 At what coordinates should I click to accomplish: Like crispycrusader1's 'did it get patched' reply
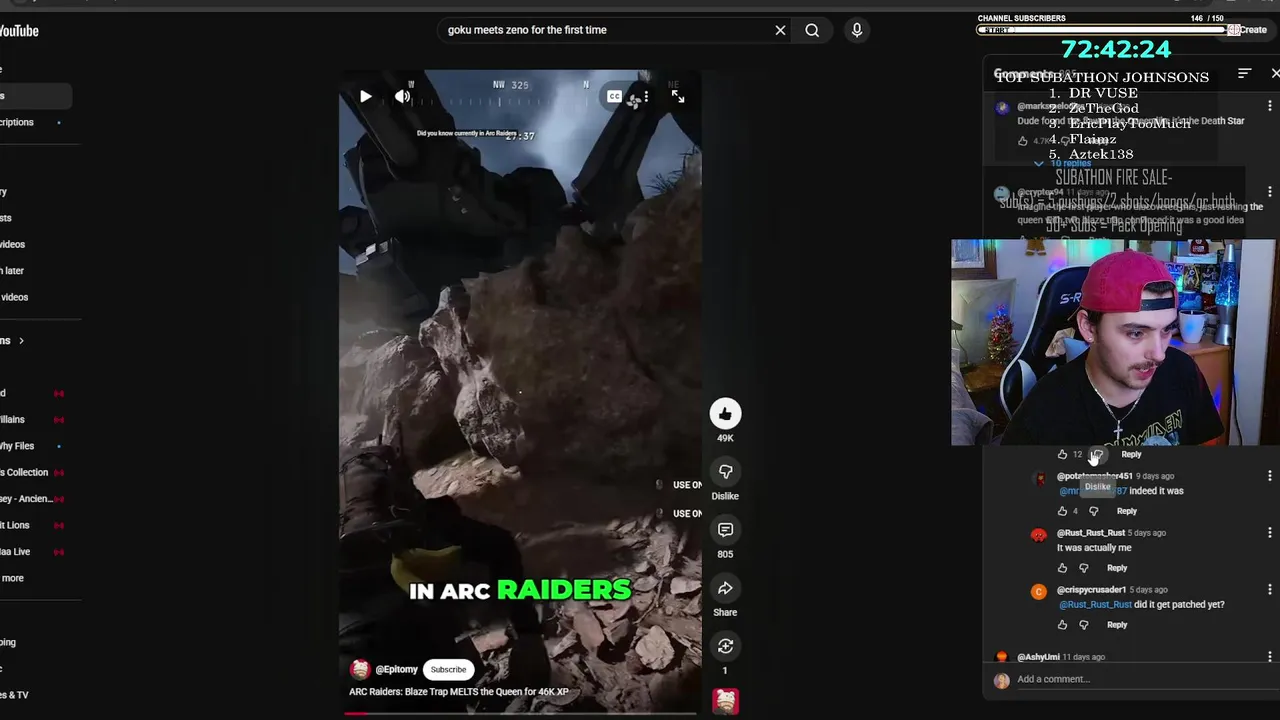[1063, 625]
